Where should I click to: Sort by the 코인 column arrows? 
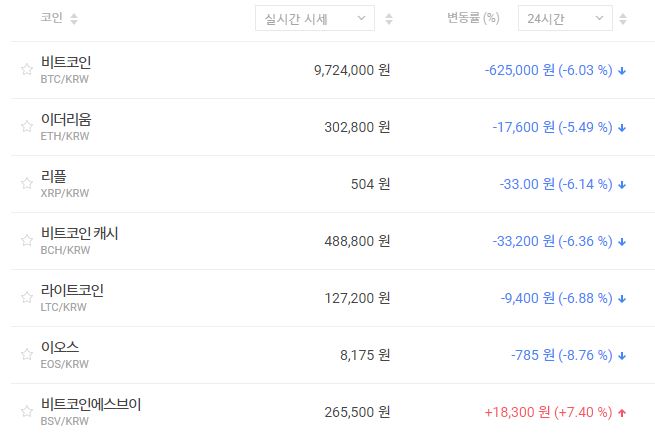coord(75,19)
